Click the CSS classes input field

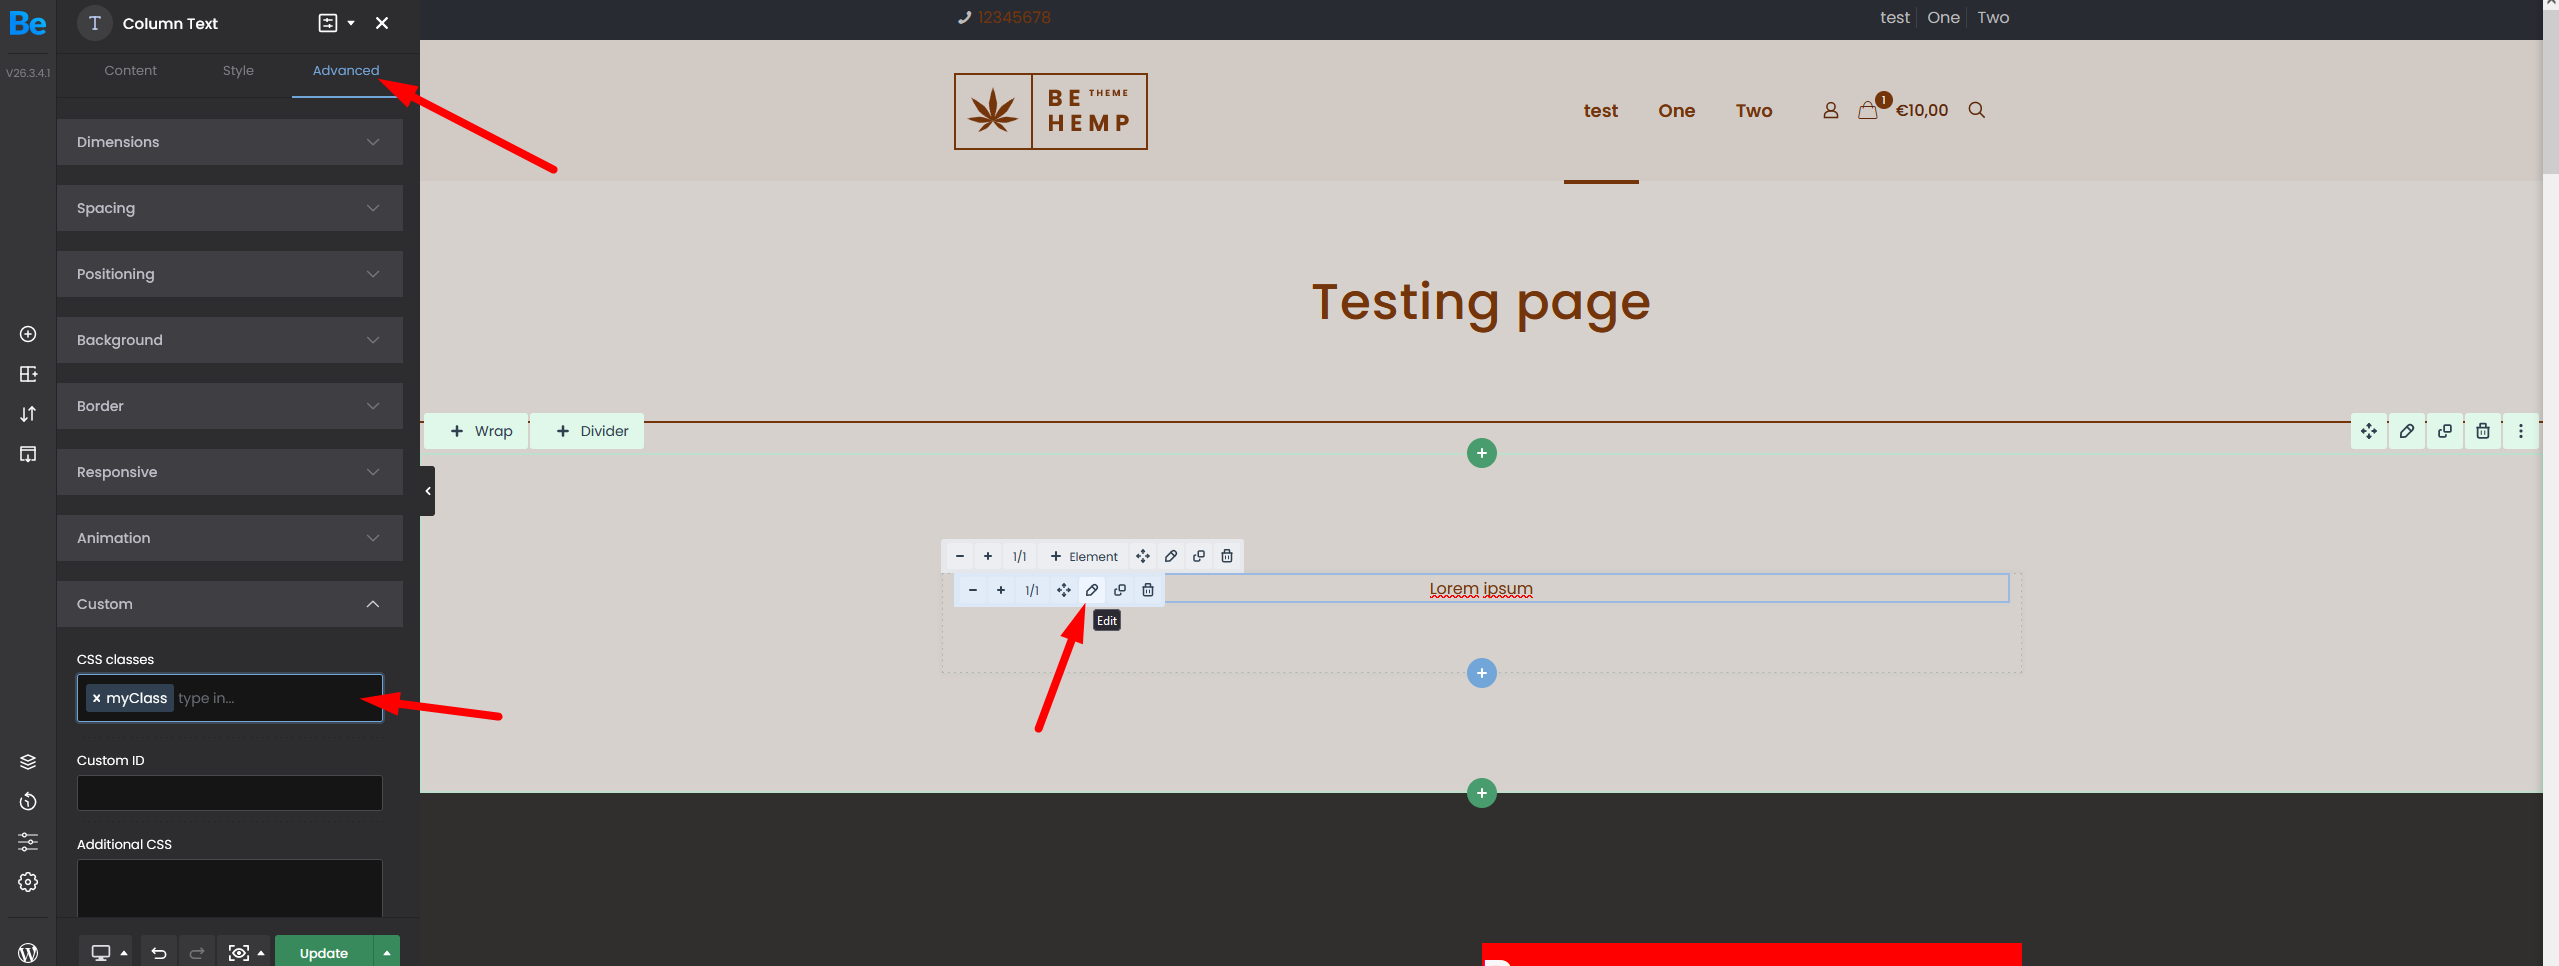(230, 698)
